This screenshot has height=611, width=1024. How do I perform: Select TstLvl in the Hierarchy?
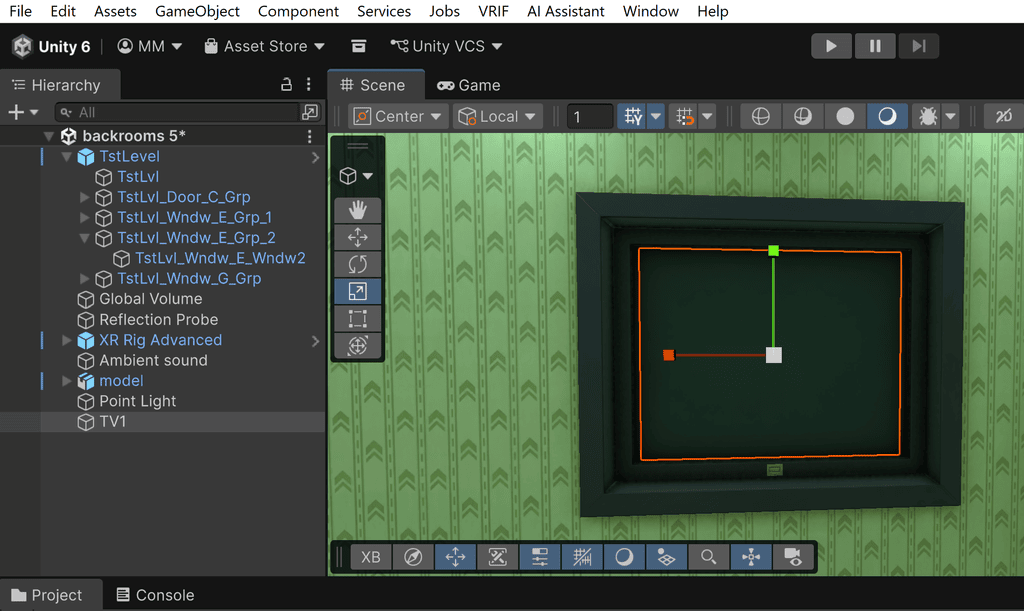(138, 177)
